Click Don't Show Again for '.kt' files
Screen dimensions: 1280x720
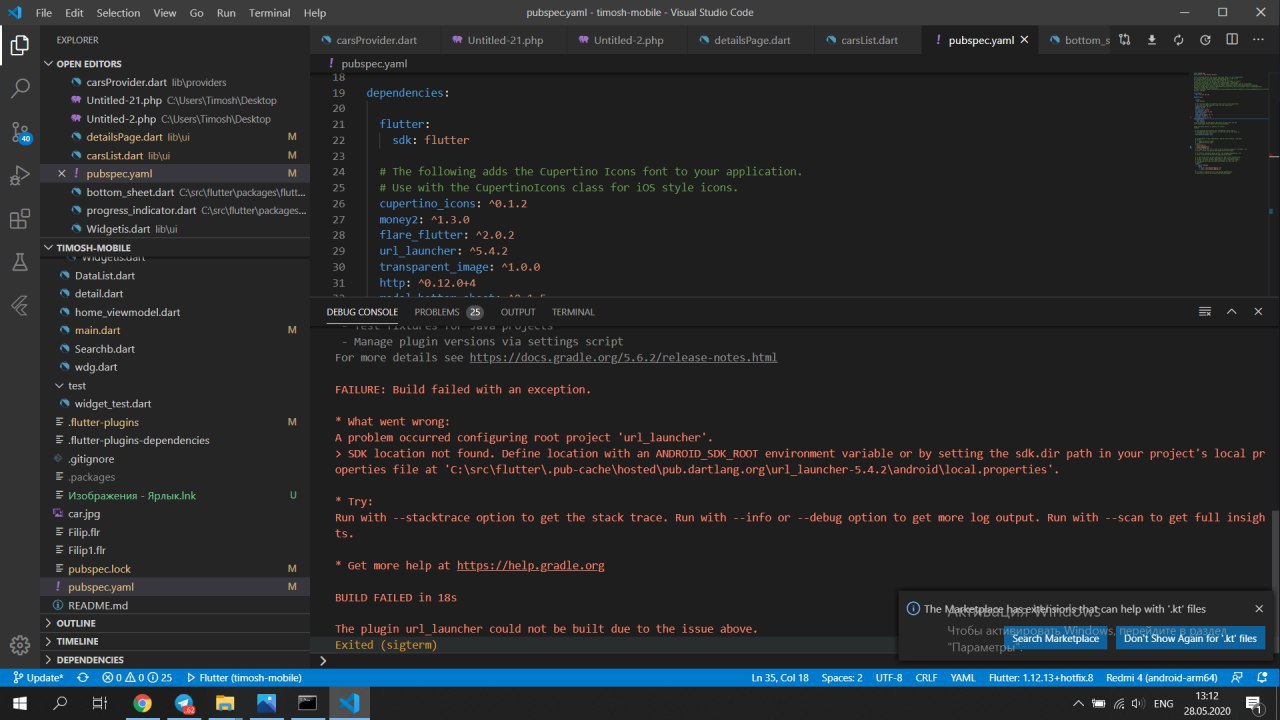point(1190,638)
